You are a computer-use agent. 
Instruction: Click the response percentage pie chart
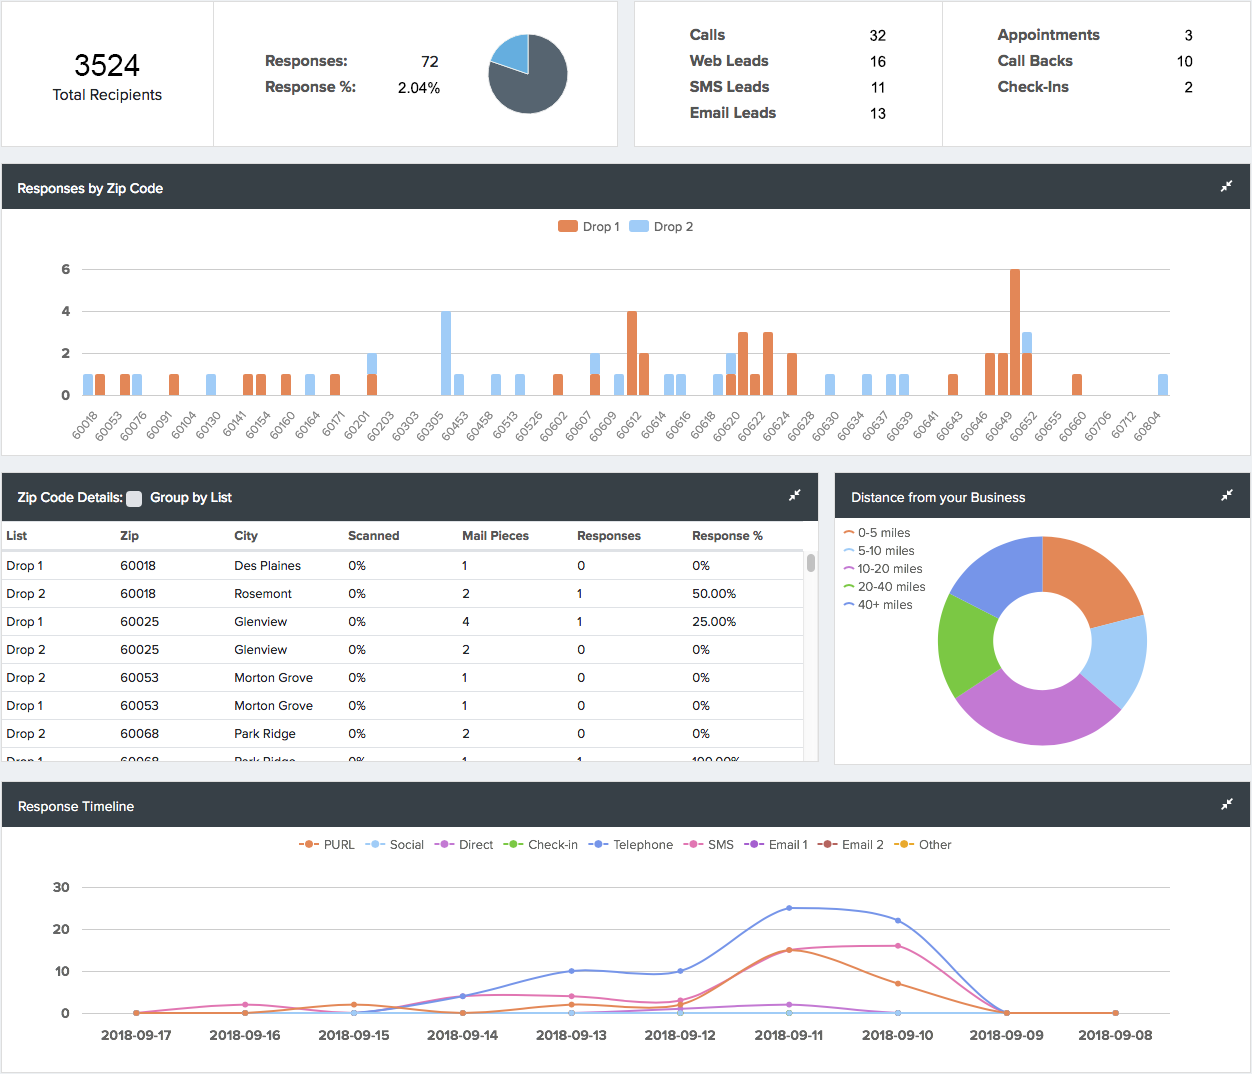[x=528, y=74]
